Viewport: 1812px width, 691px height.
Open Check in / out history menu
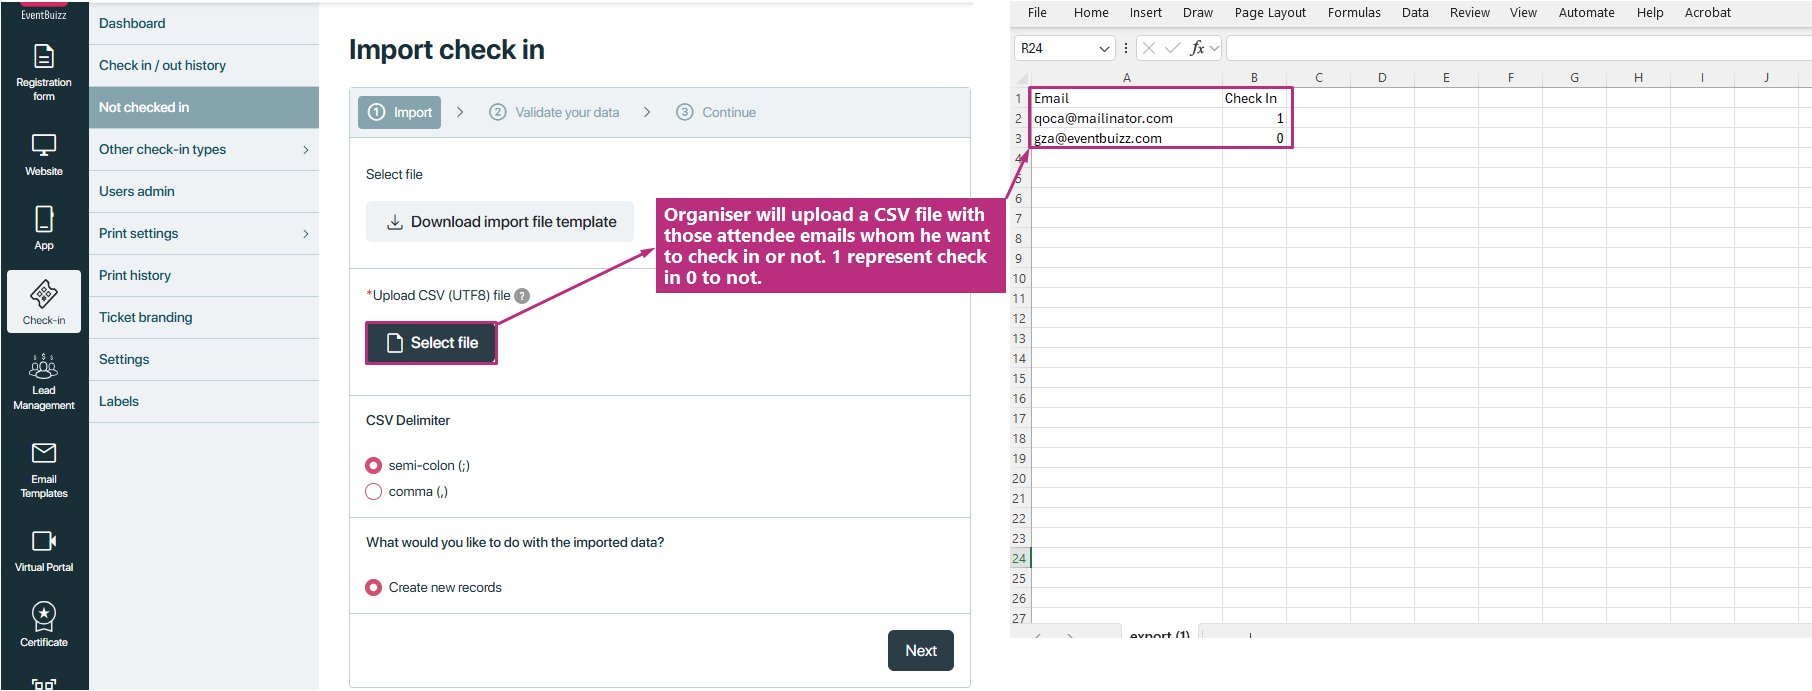click(162, 66)
